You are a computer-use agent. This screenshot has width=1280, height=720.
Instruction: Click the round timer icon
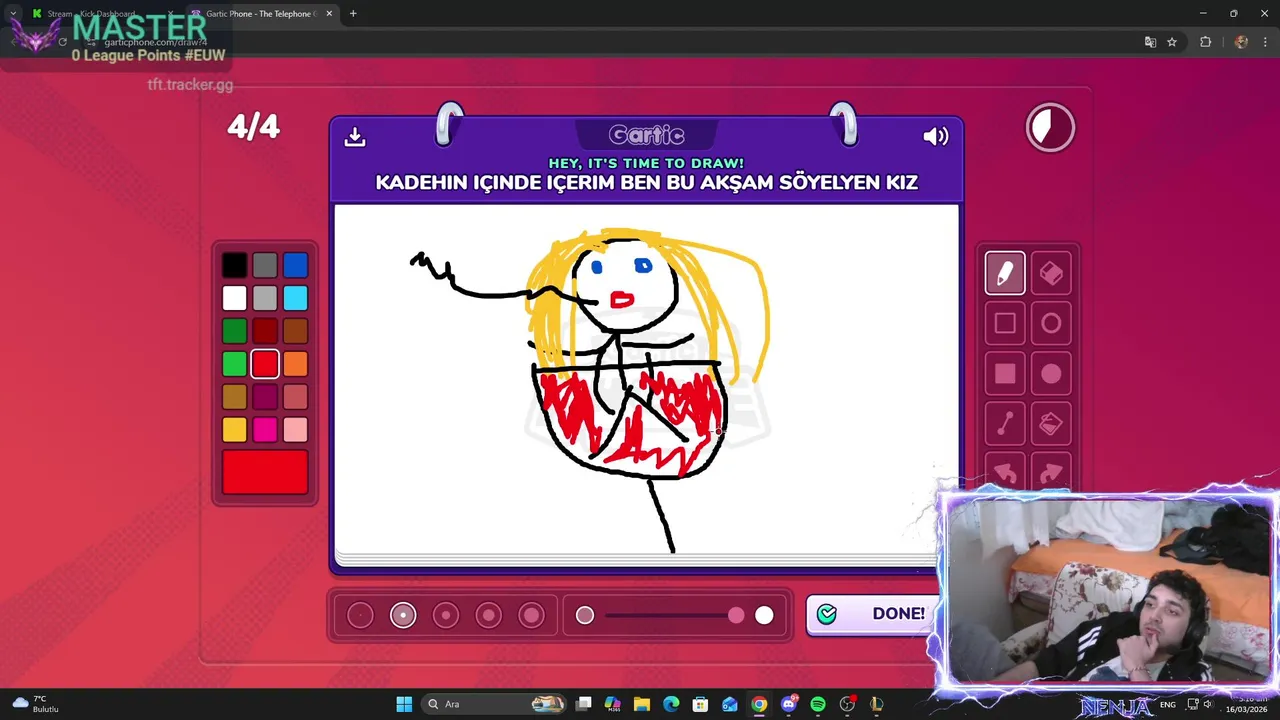1050,128
